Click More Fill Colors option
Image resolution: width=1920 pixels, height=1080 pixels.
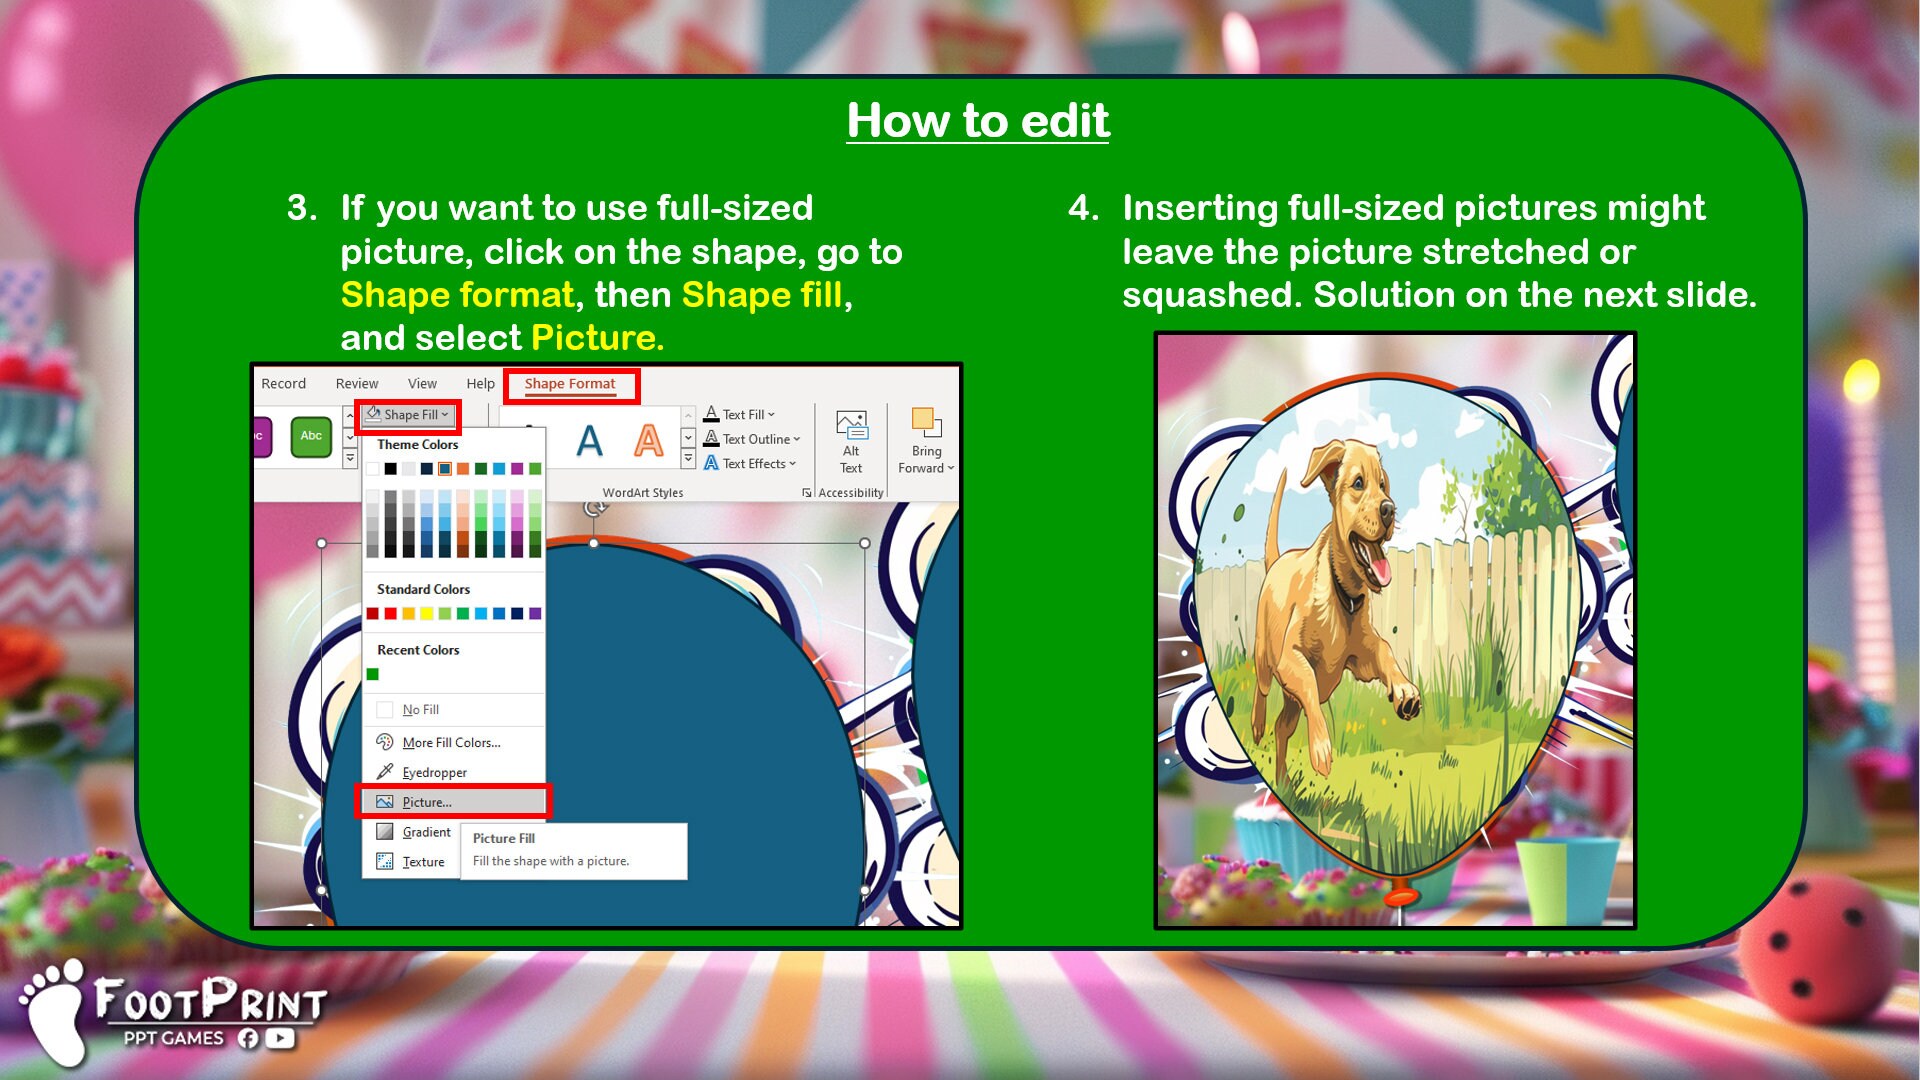450,743
